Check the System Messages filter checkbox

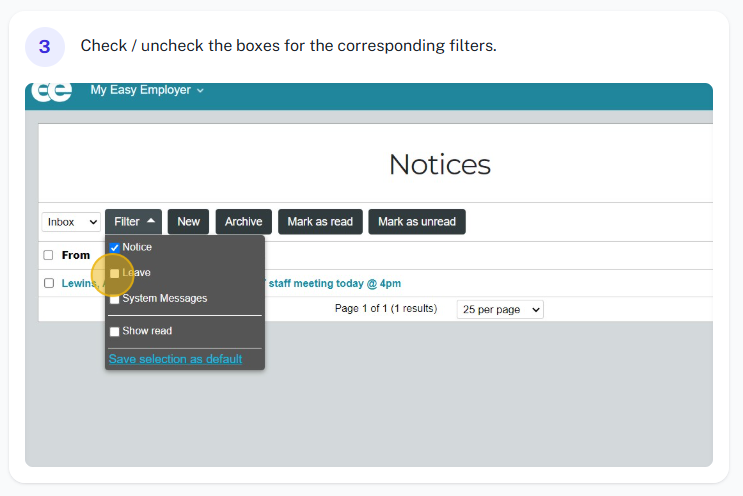tap(114, 299)
